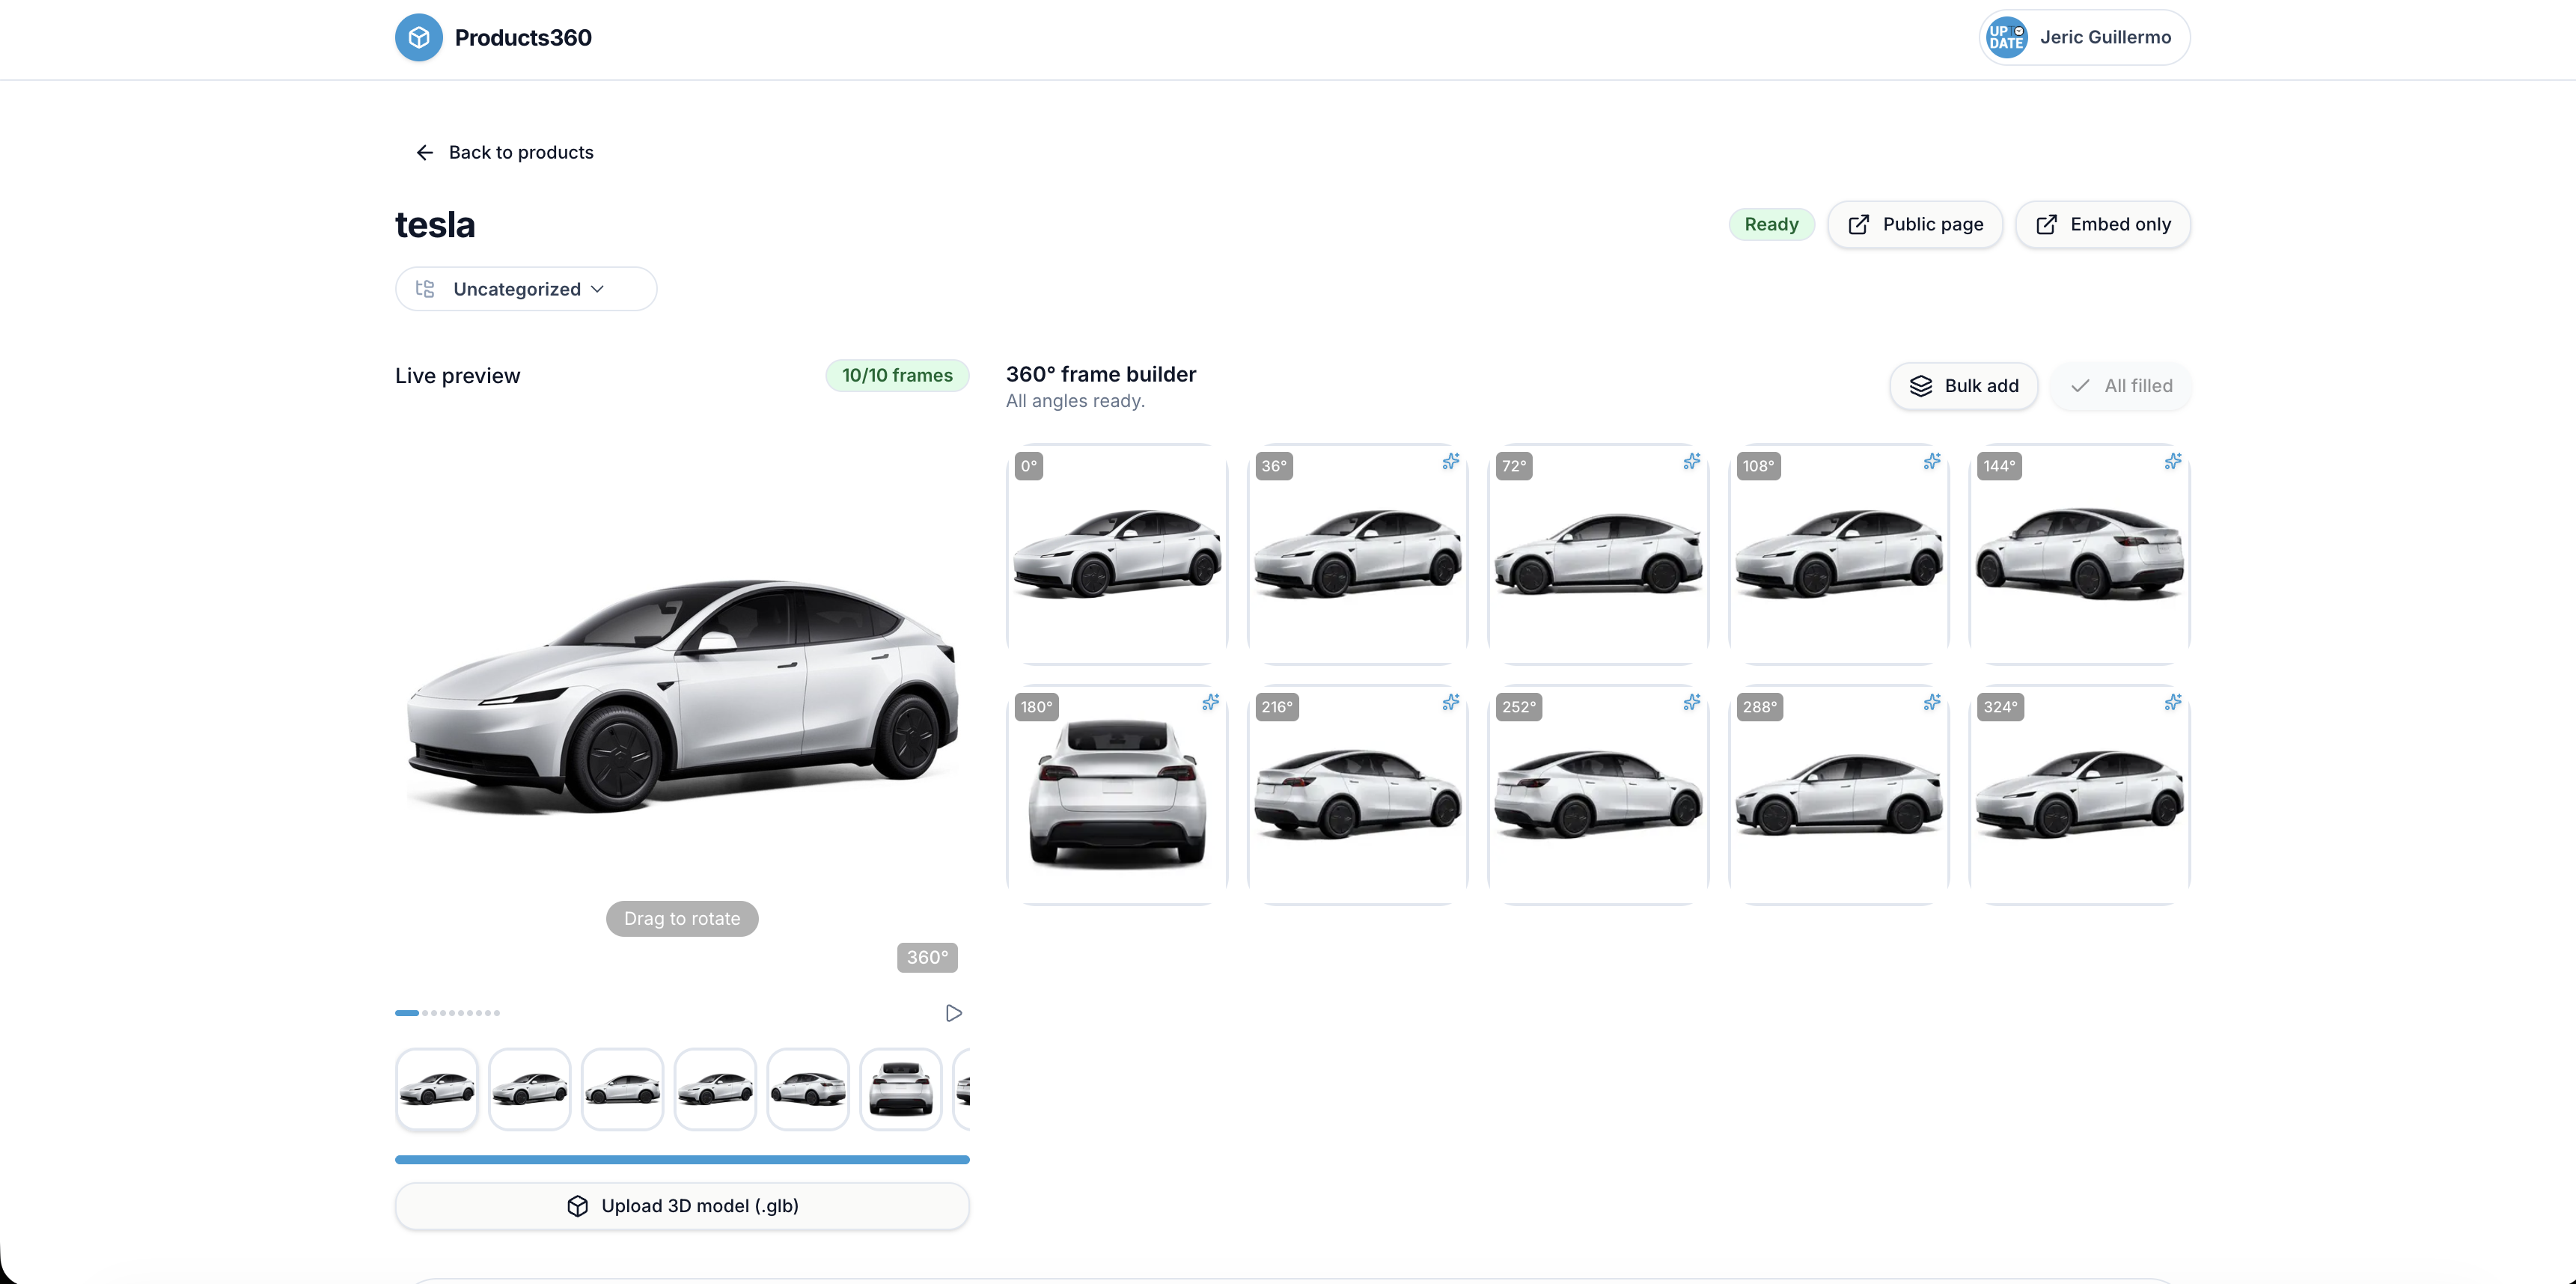The image size is (2576, 1284).
Task: Click the All filled button
Action: 2121,386
